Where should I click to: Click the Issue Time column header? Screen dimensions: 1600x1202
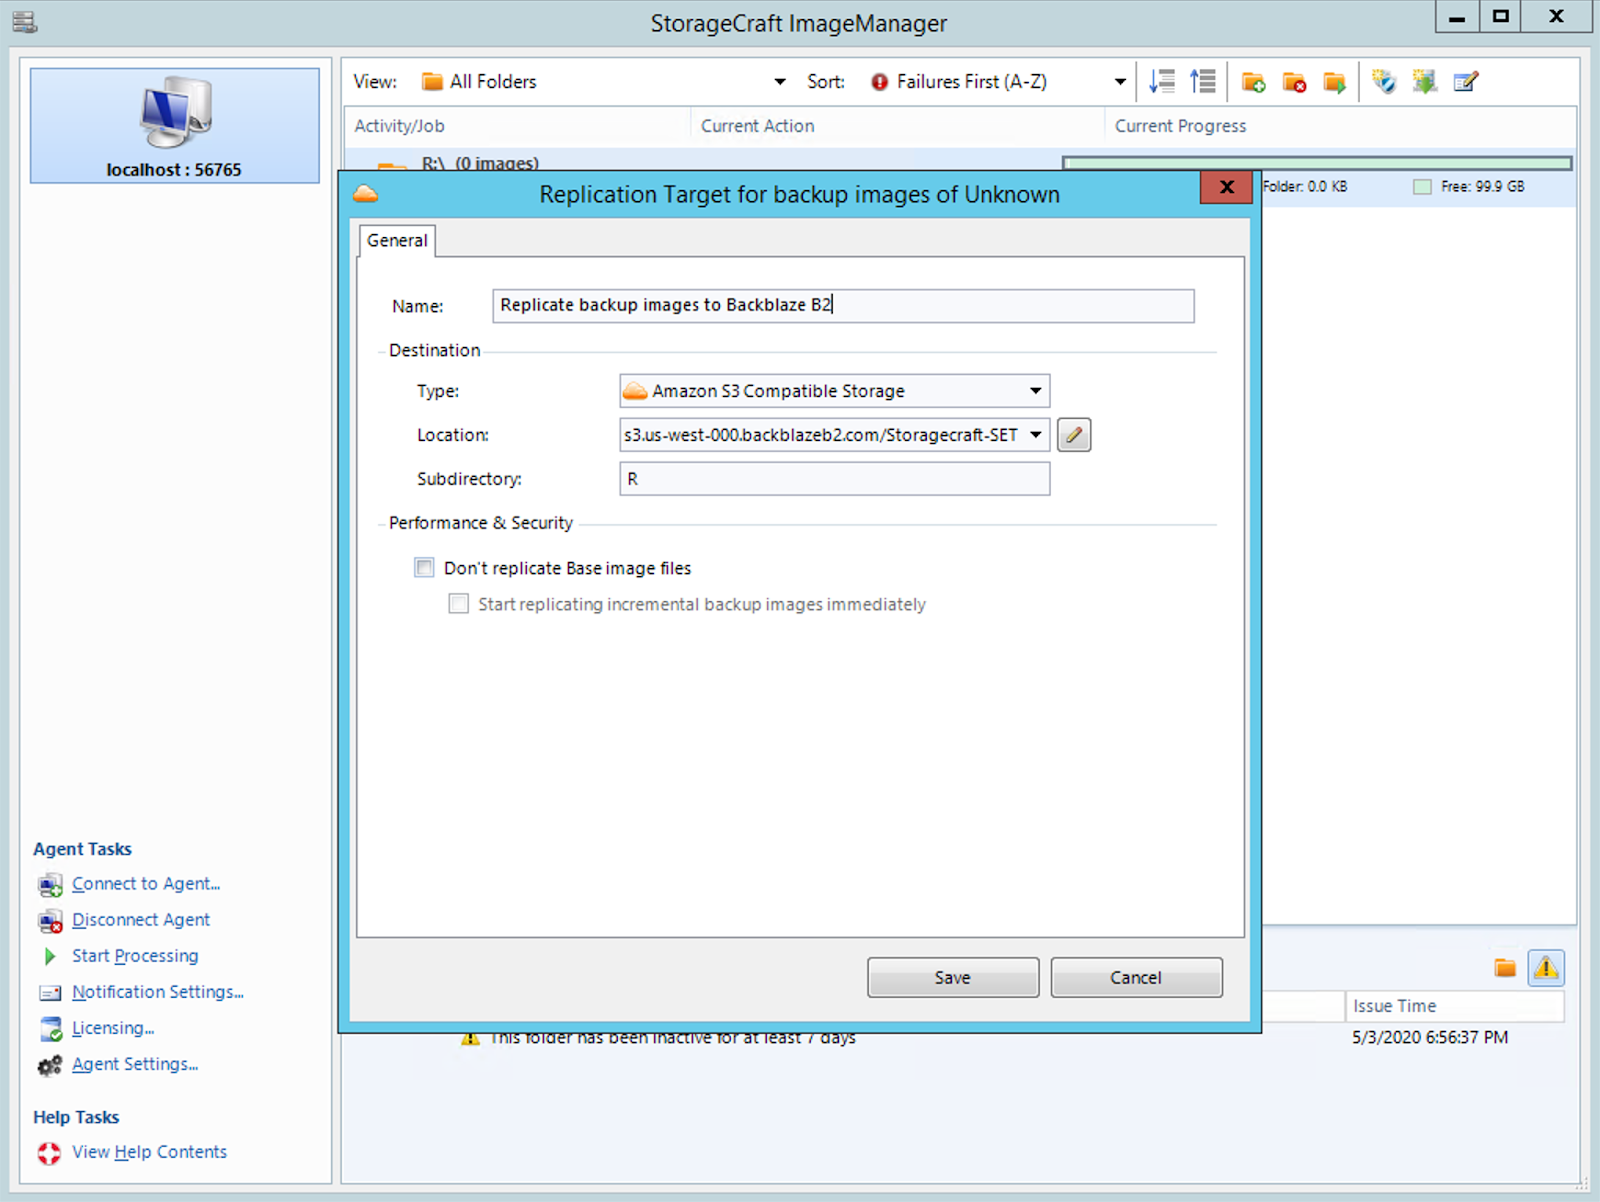tap(1454, 1006)
